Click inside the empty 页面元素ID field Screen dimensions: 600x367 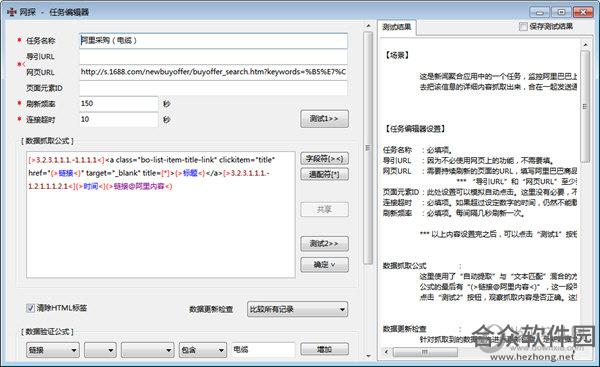(x=214, y=88)
